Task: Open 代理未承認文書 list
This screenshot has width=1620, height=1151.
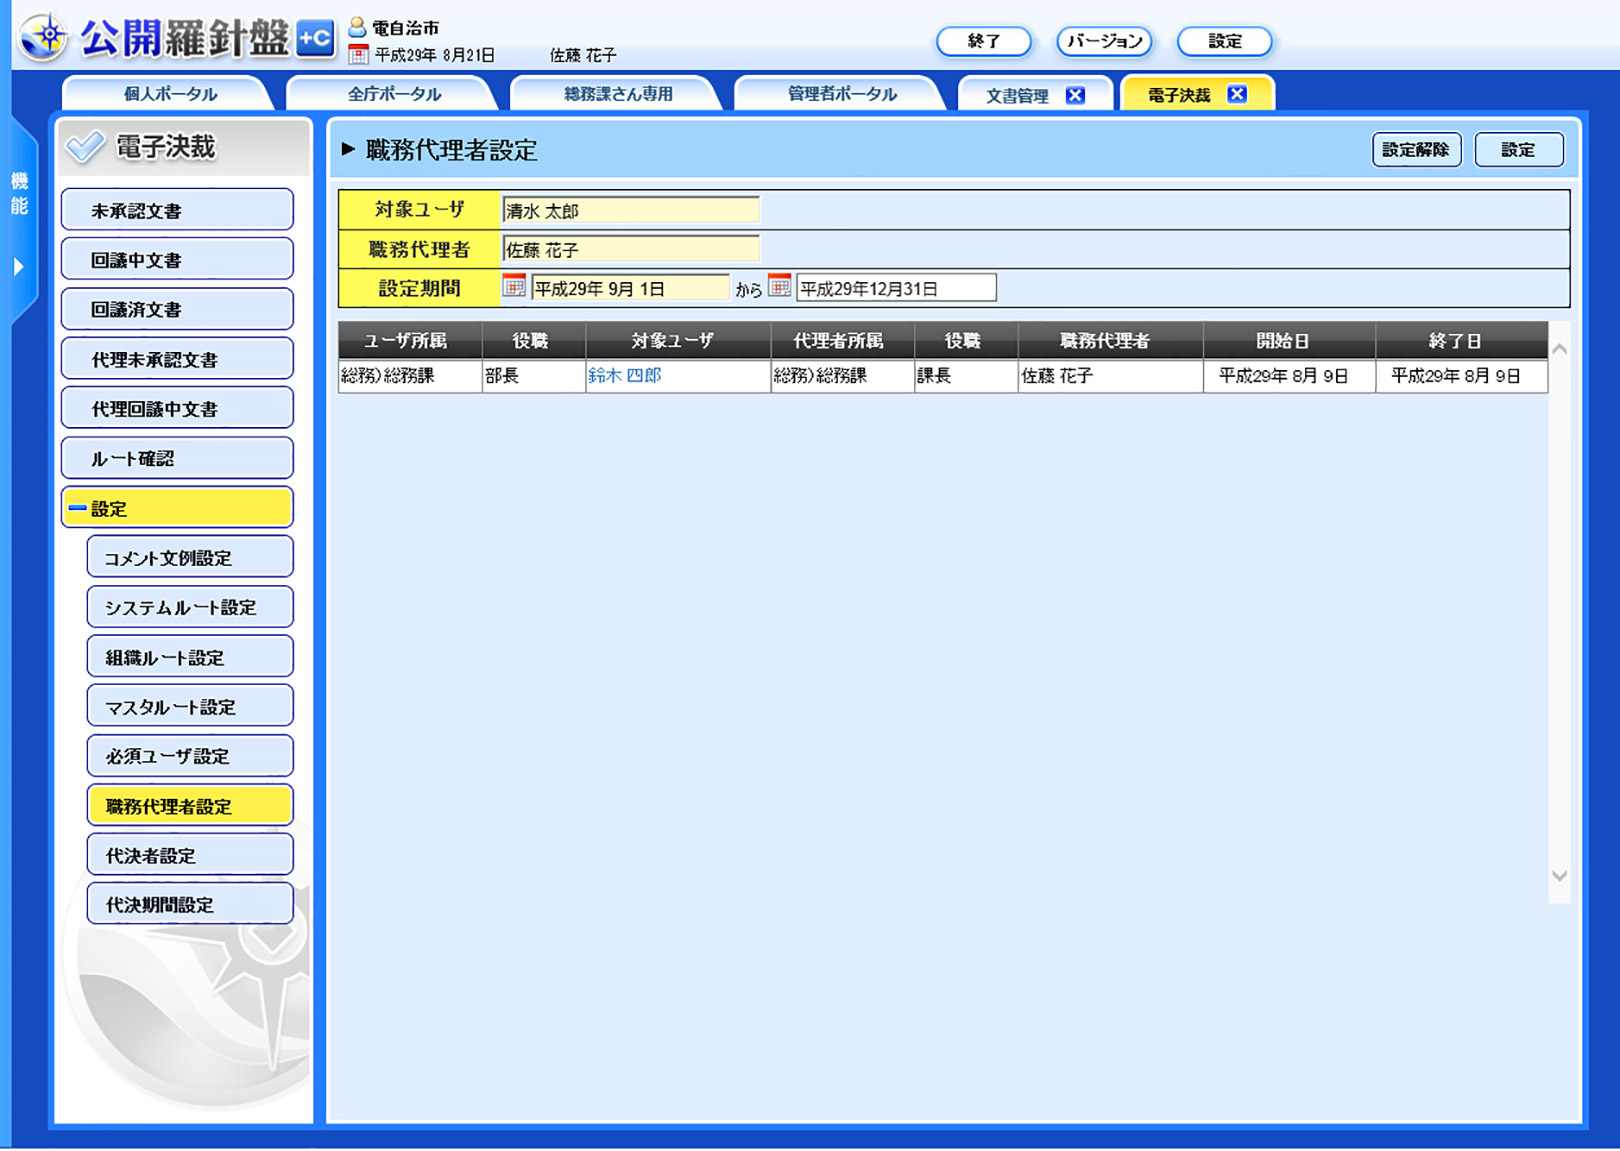Action: point(177,359)
